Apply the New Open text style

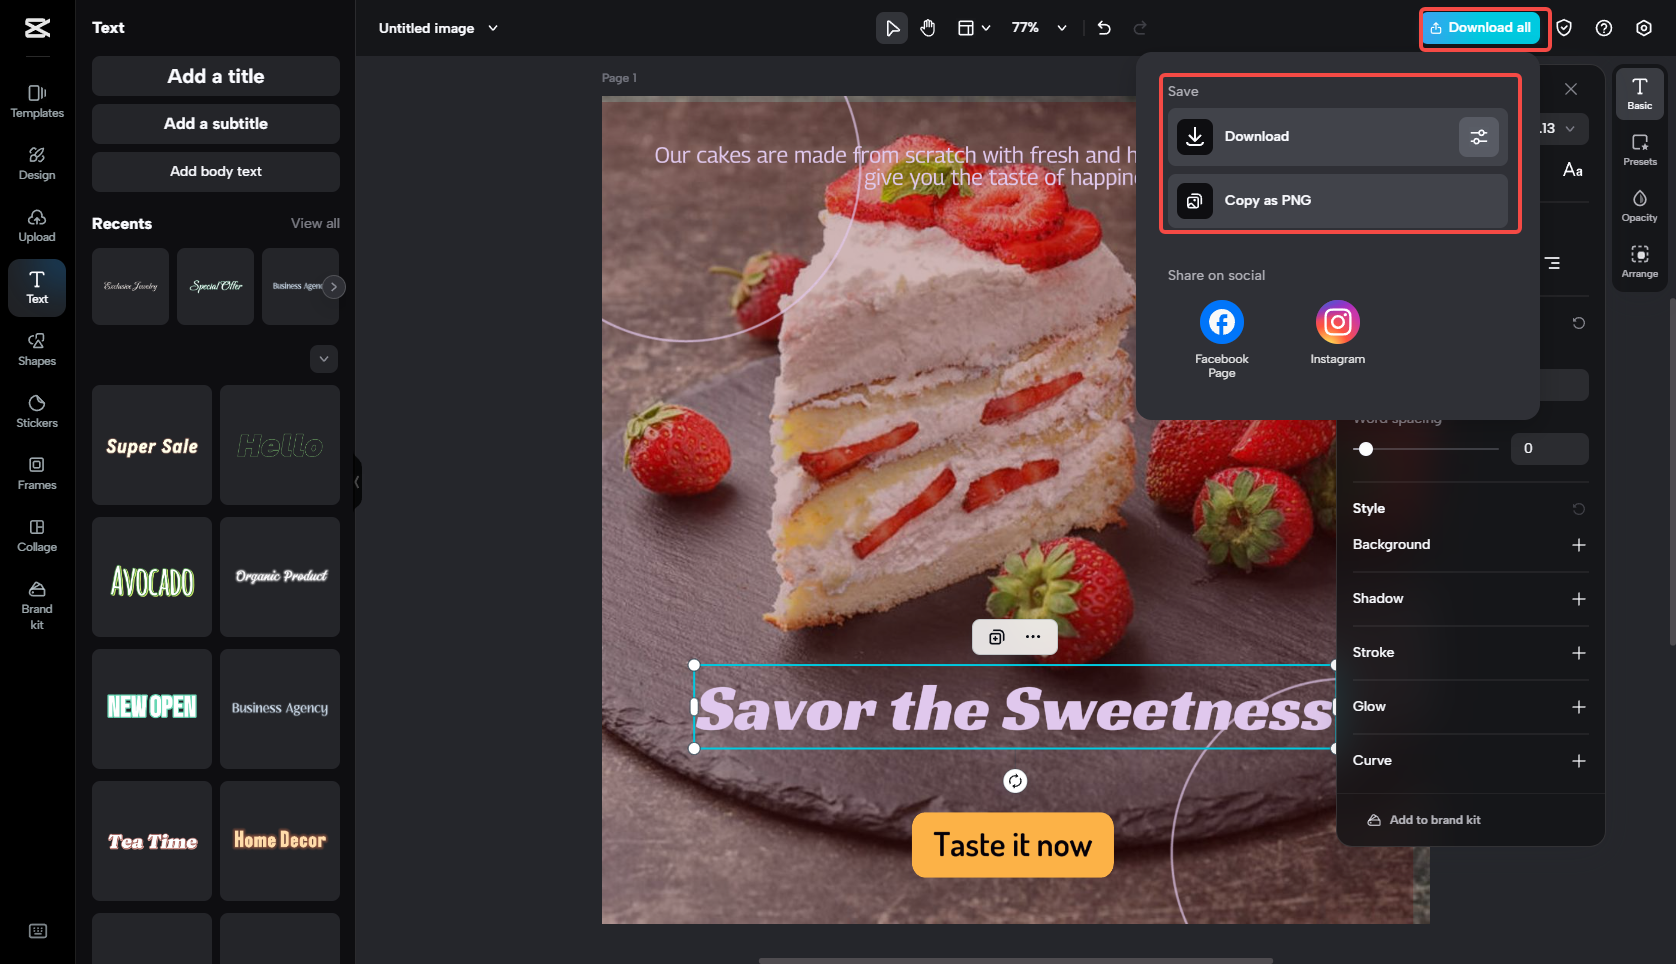coord(152,709)
